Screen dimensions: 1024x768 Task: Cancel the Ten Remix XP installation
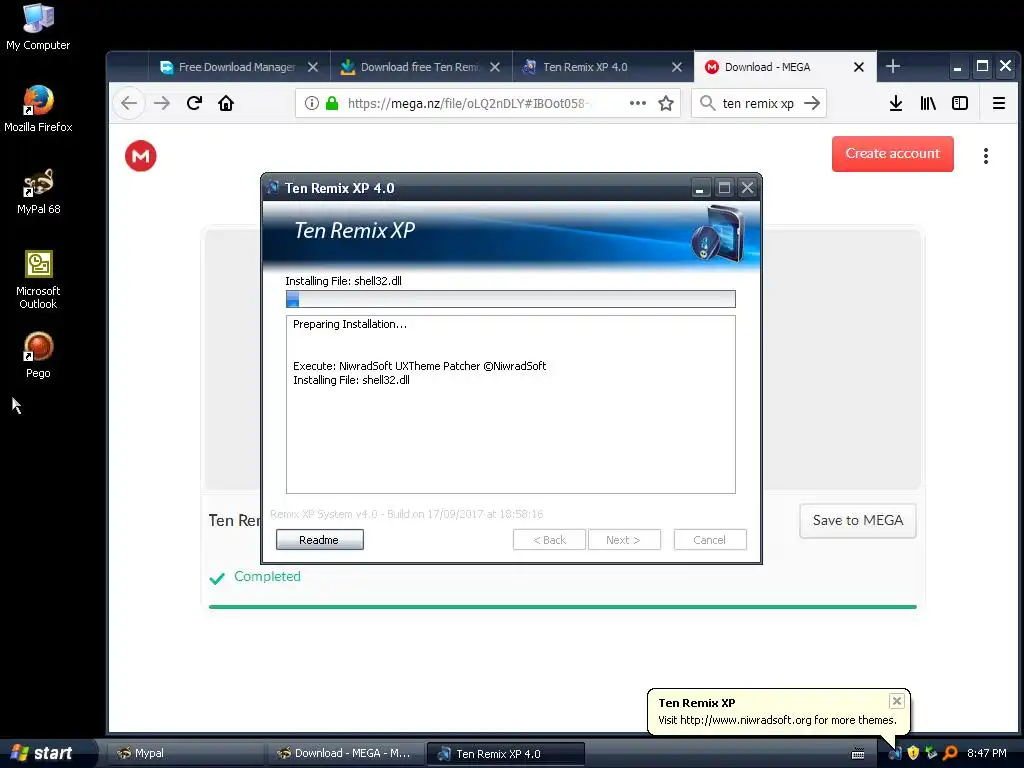710,539
